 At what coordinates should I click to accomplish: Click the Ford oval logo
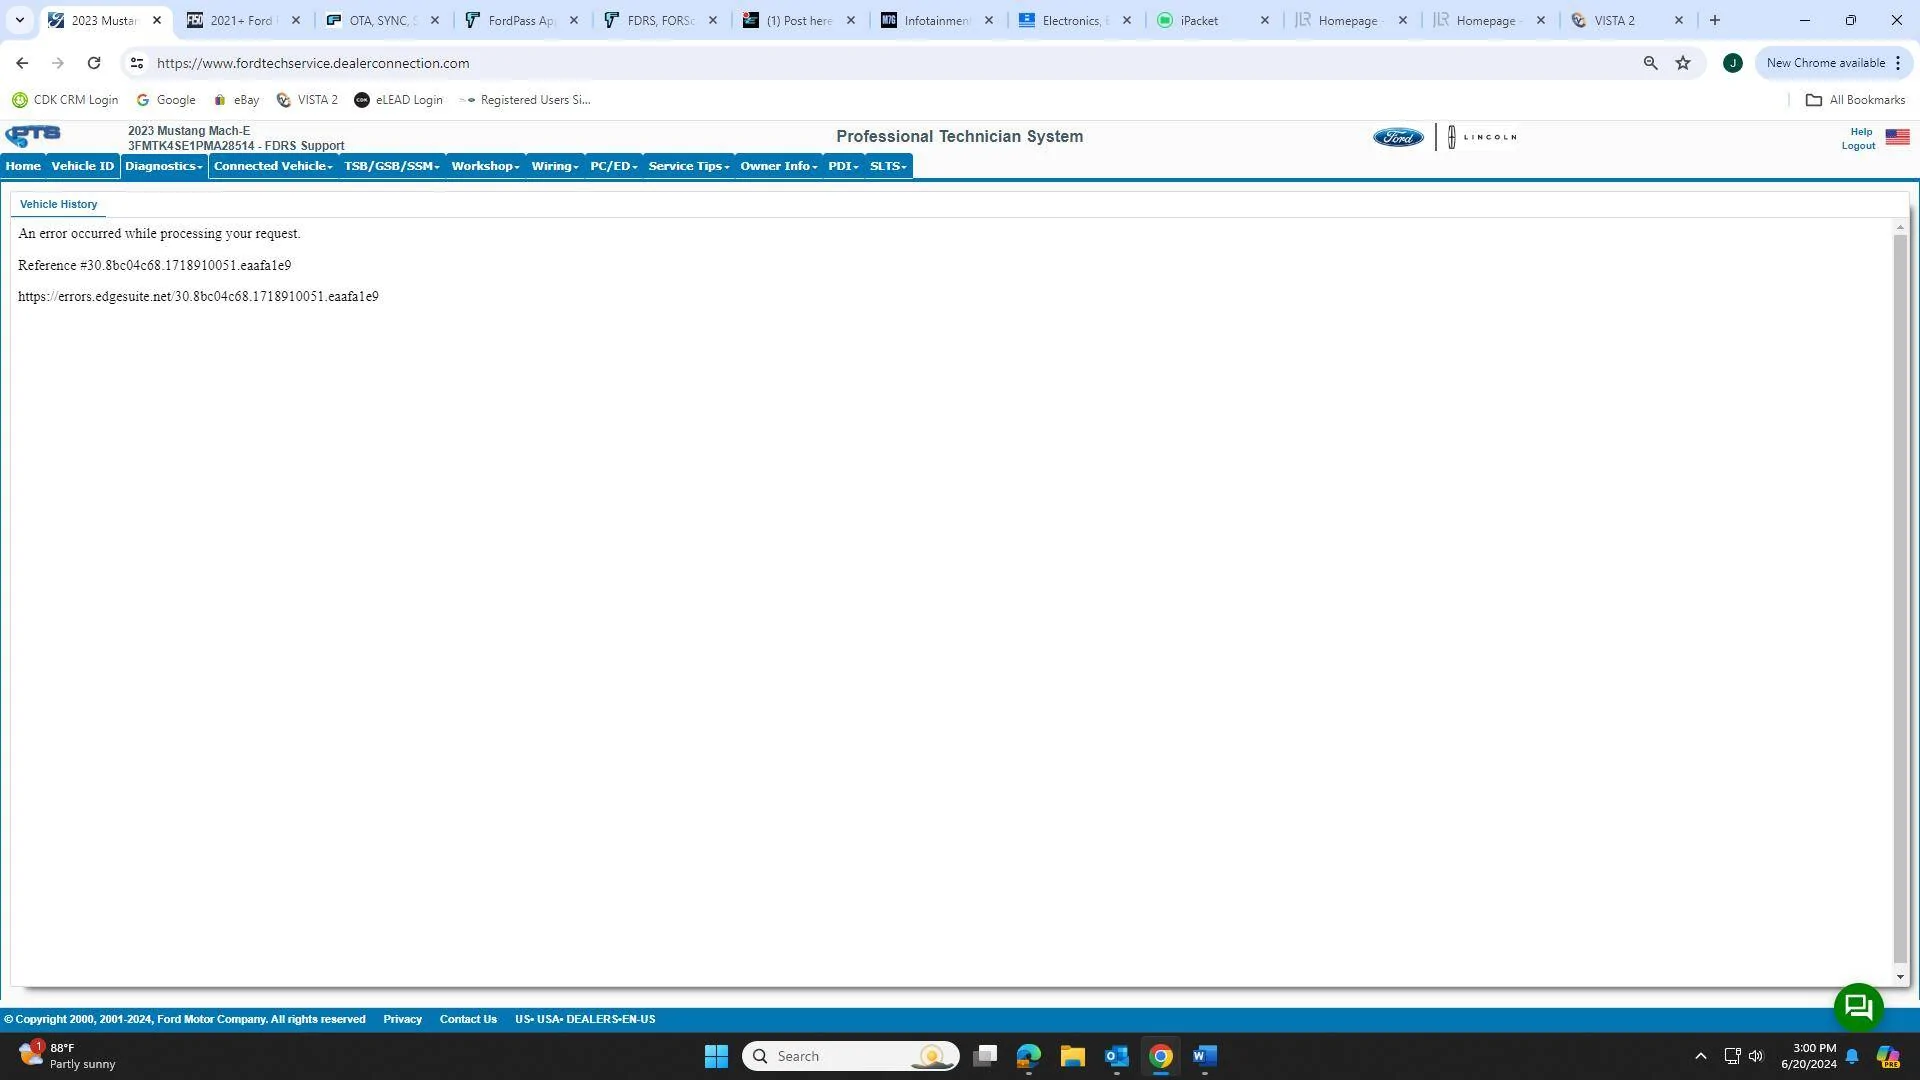click(x=1398, y=138)
